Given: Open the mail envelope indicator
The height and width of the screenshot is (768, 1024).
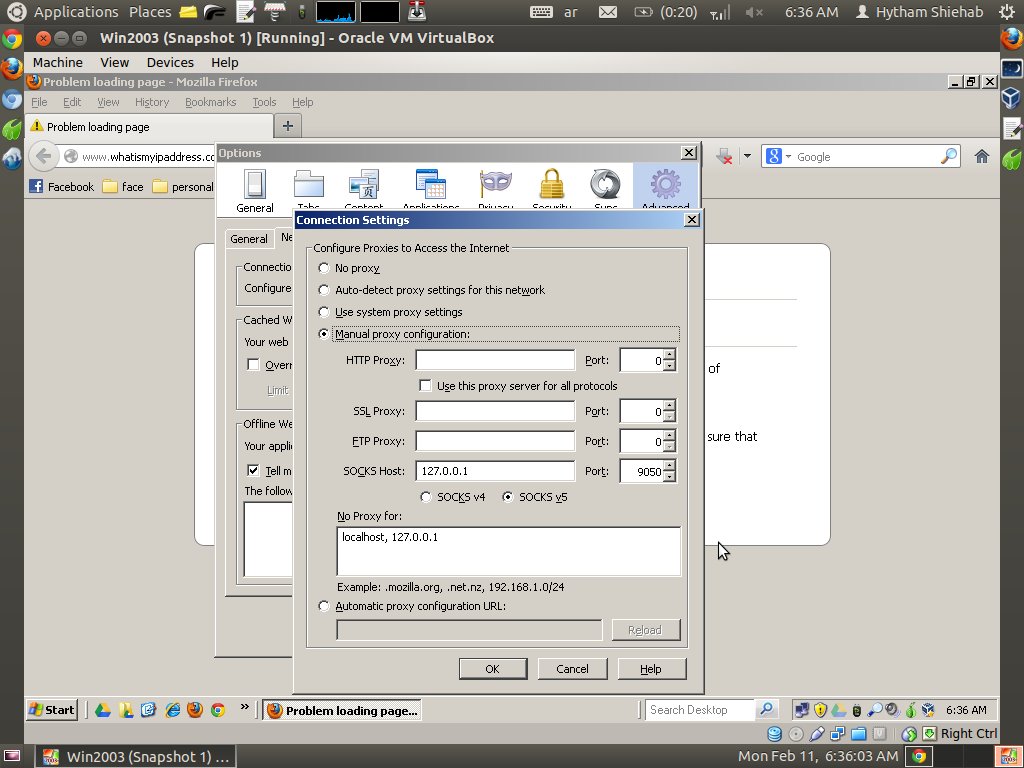Looking at the screenshot, I should click(607, 12).
